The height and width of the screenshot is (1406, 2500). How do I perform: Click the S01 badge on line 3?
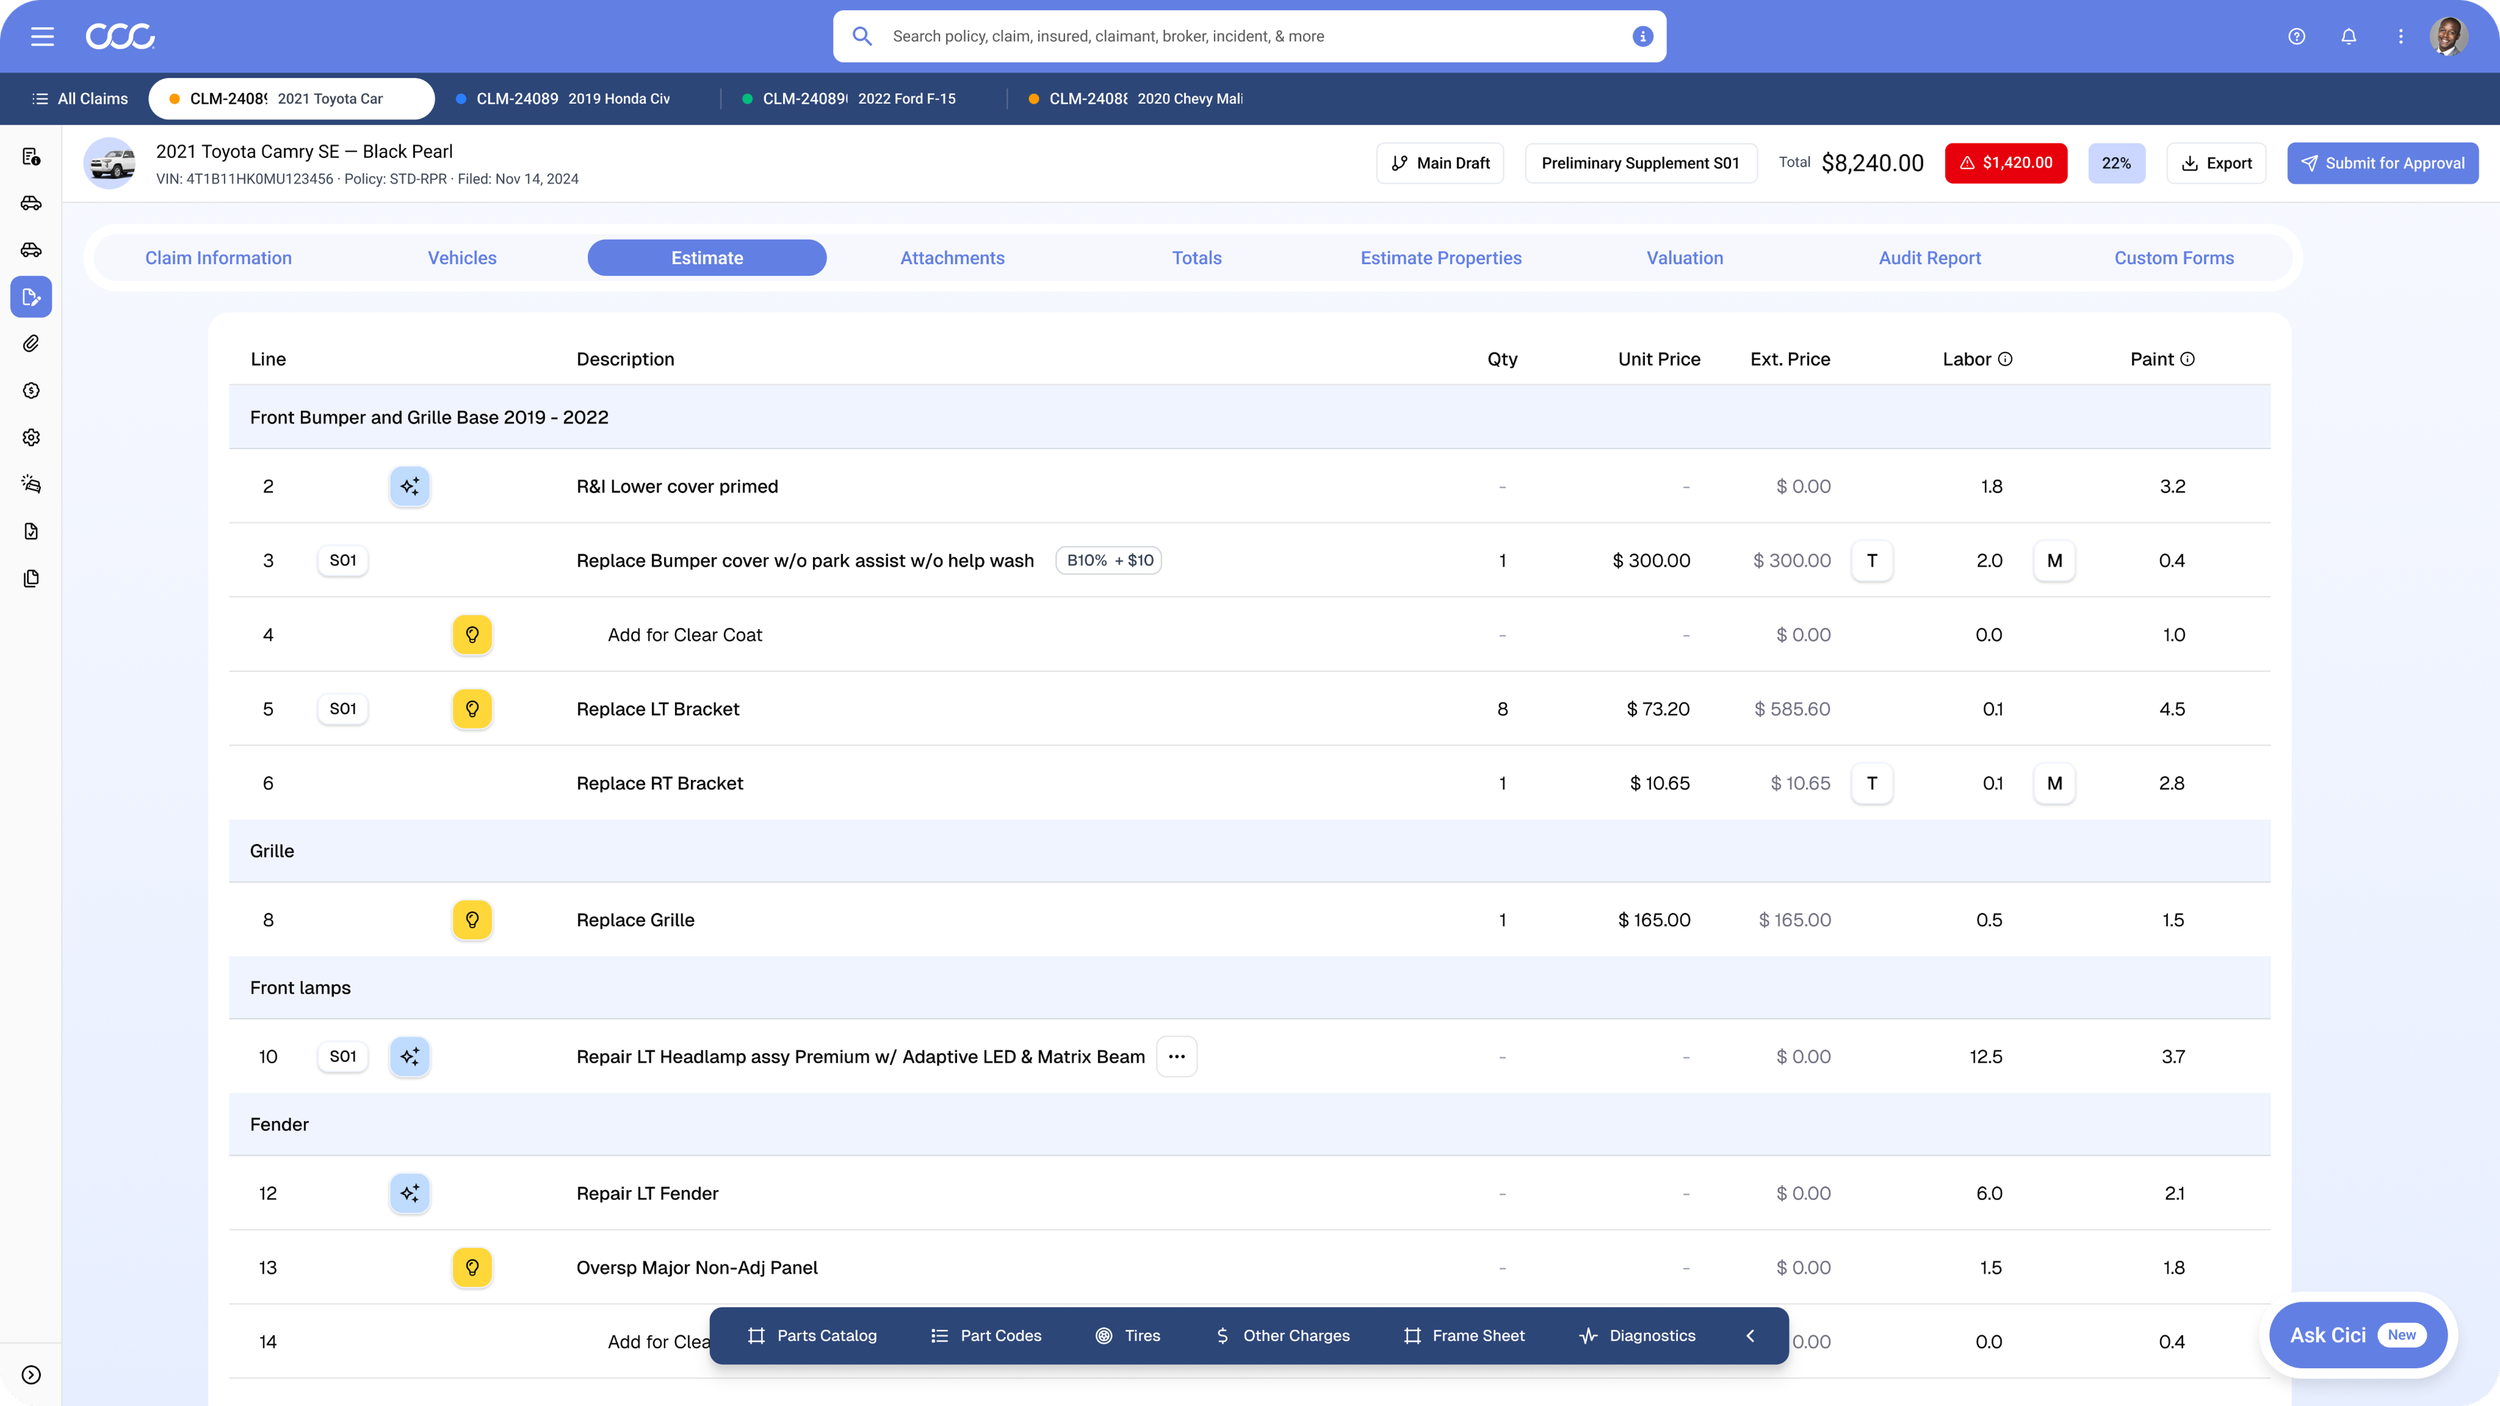pos(343,561)
